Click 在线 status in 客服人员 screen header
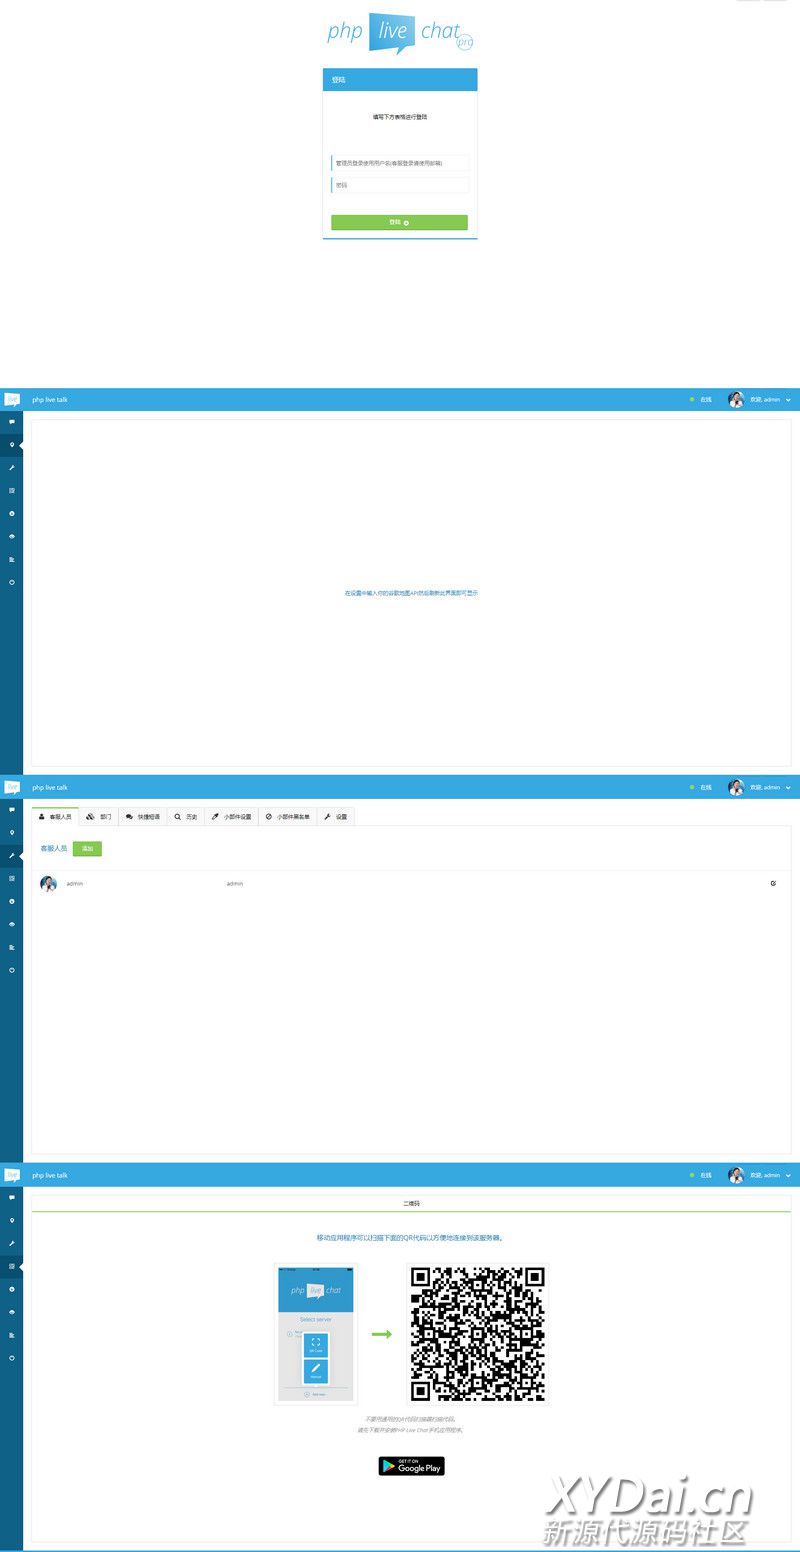 click(701, 788)
